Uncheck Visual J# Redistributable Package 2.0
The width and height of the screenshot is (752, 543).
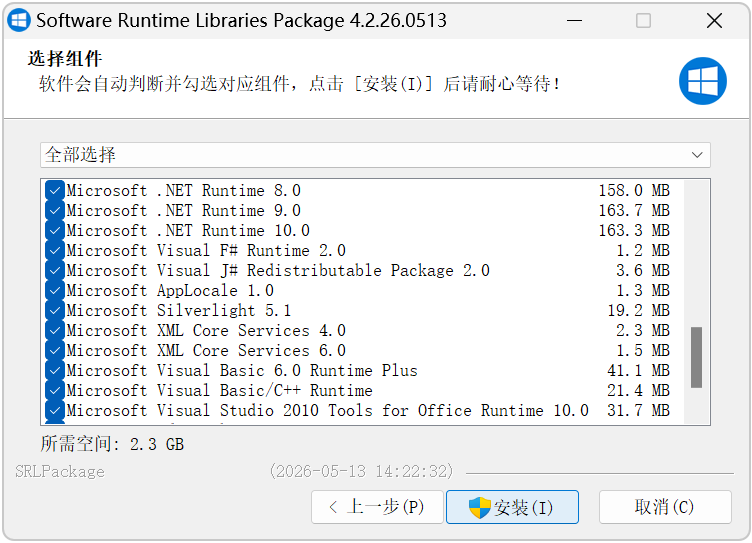[x=55, y=271]
